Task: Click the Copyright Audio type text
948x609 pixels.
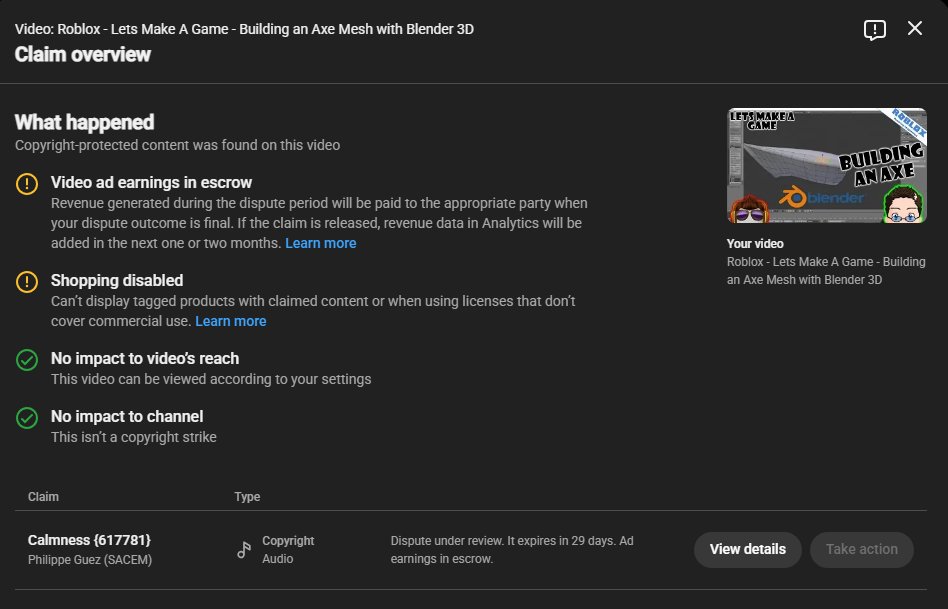Action: [x=288, y=550]
